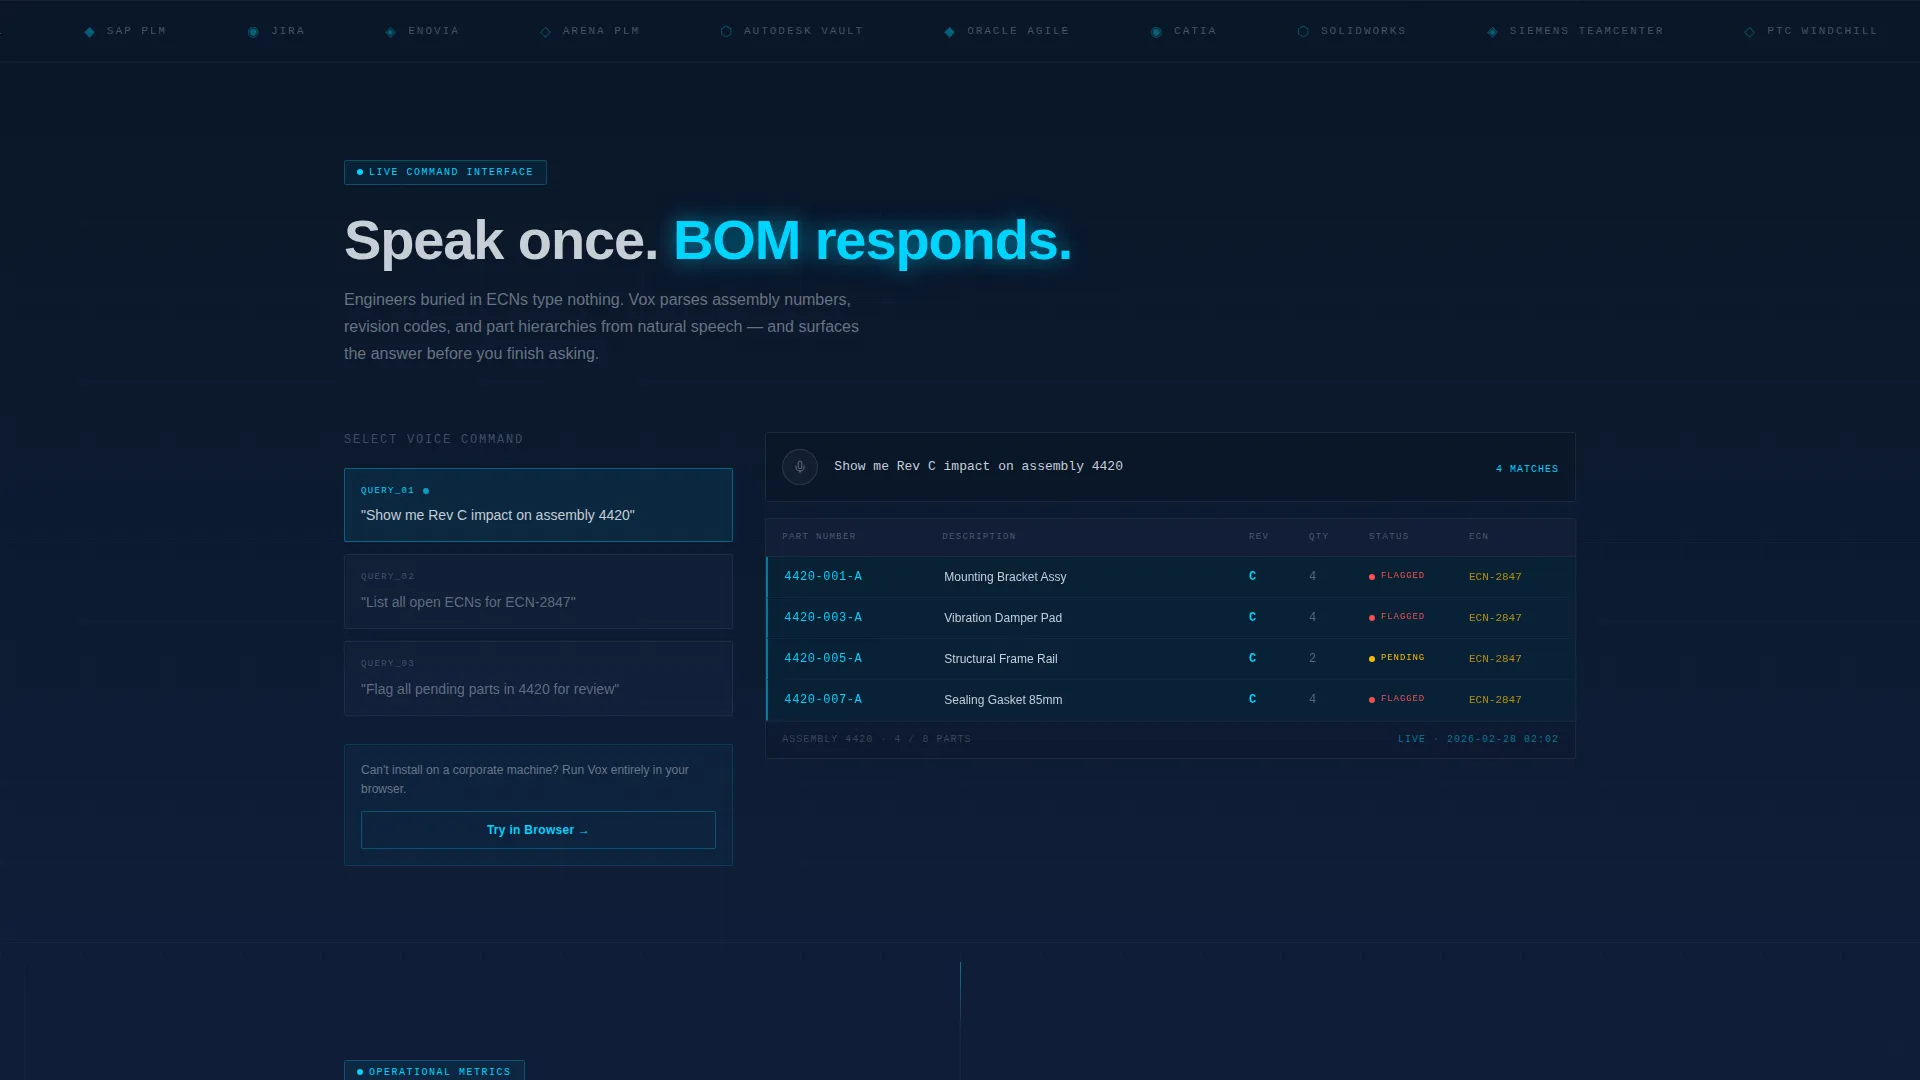Select QUERY_01 Rev C impact command

coord(538,505)
